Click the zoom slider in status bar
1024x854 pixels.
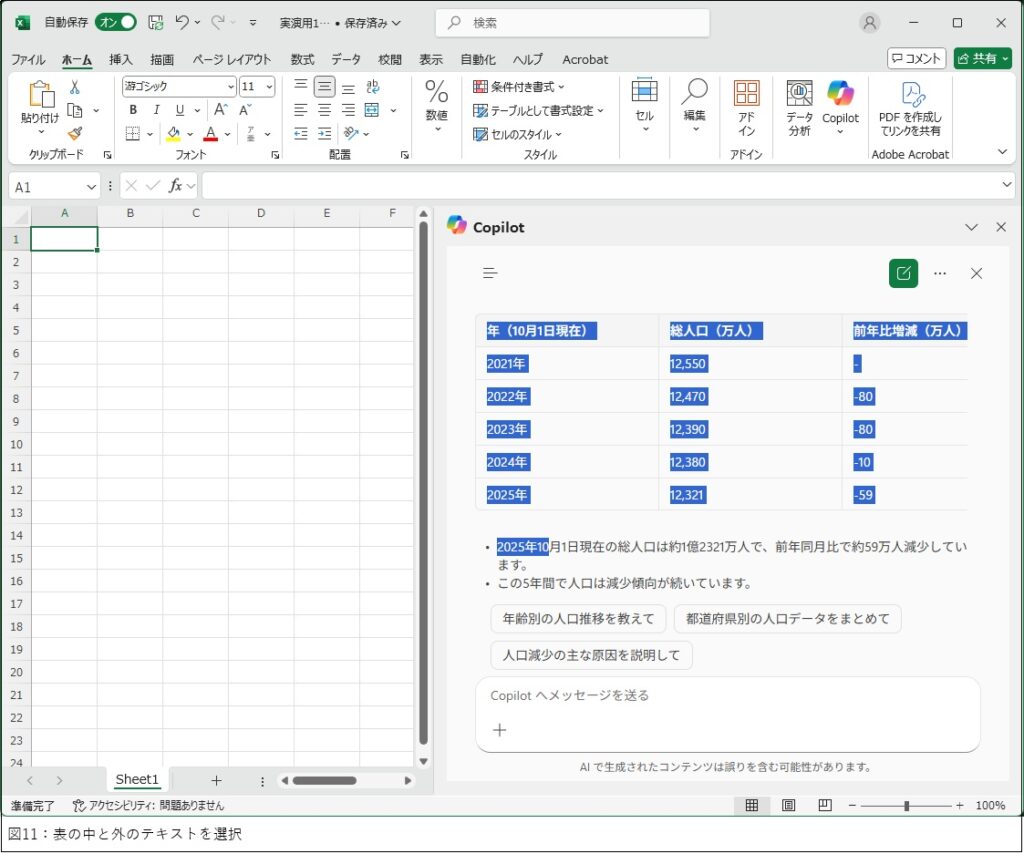point(906,806)
